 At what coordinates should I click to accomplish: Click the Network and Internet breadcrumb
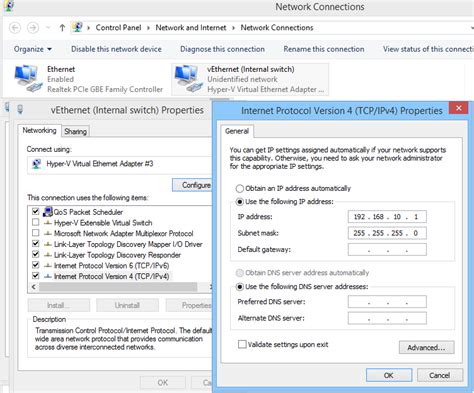[191, 28]
